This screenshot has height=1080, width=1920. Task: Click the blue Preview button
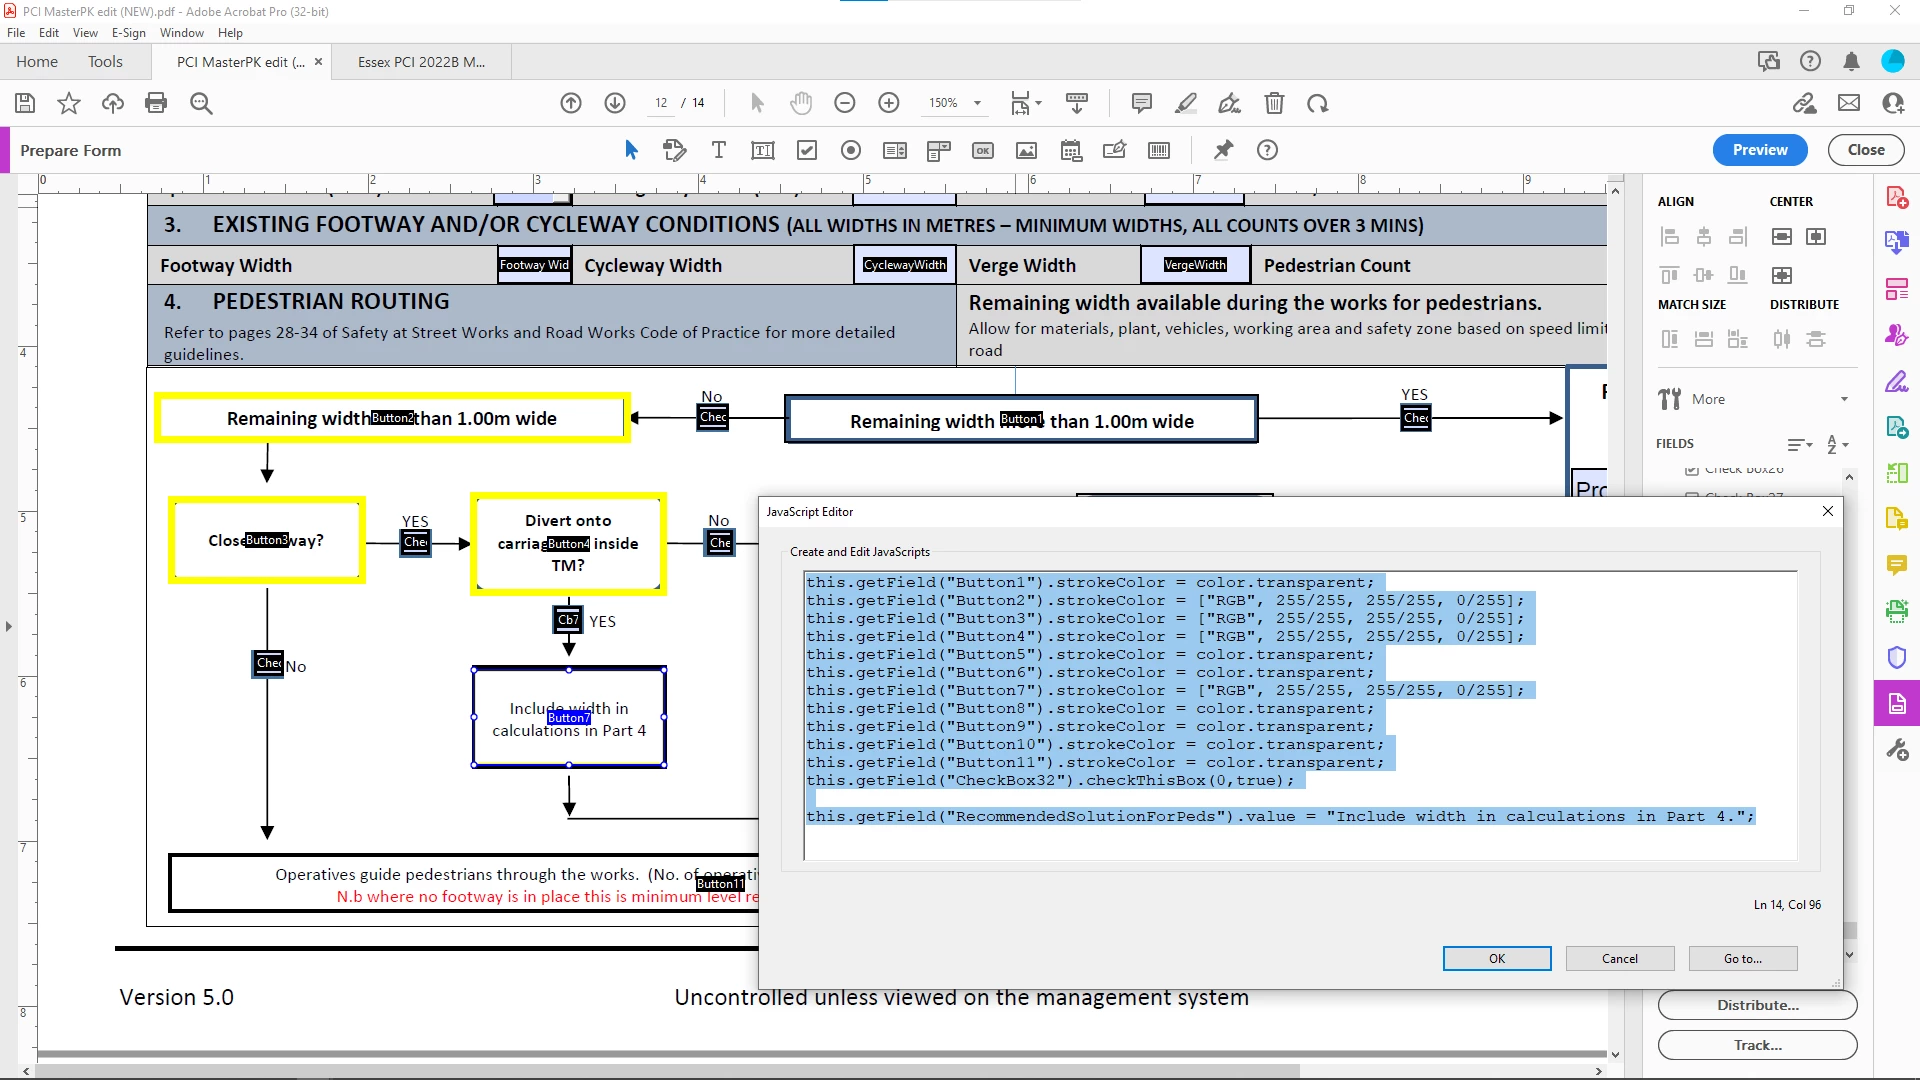[x=1759, y=150]
